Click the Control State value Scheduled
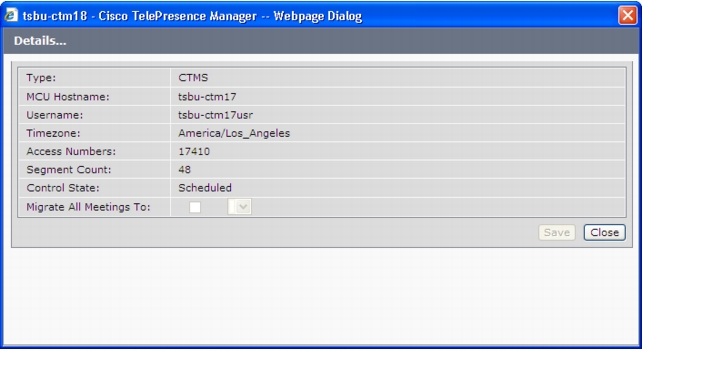 (205, 188)
